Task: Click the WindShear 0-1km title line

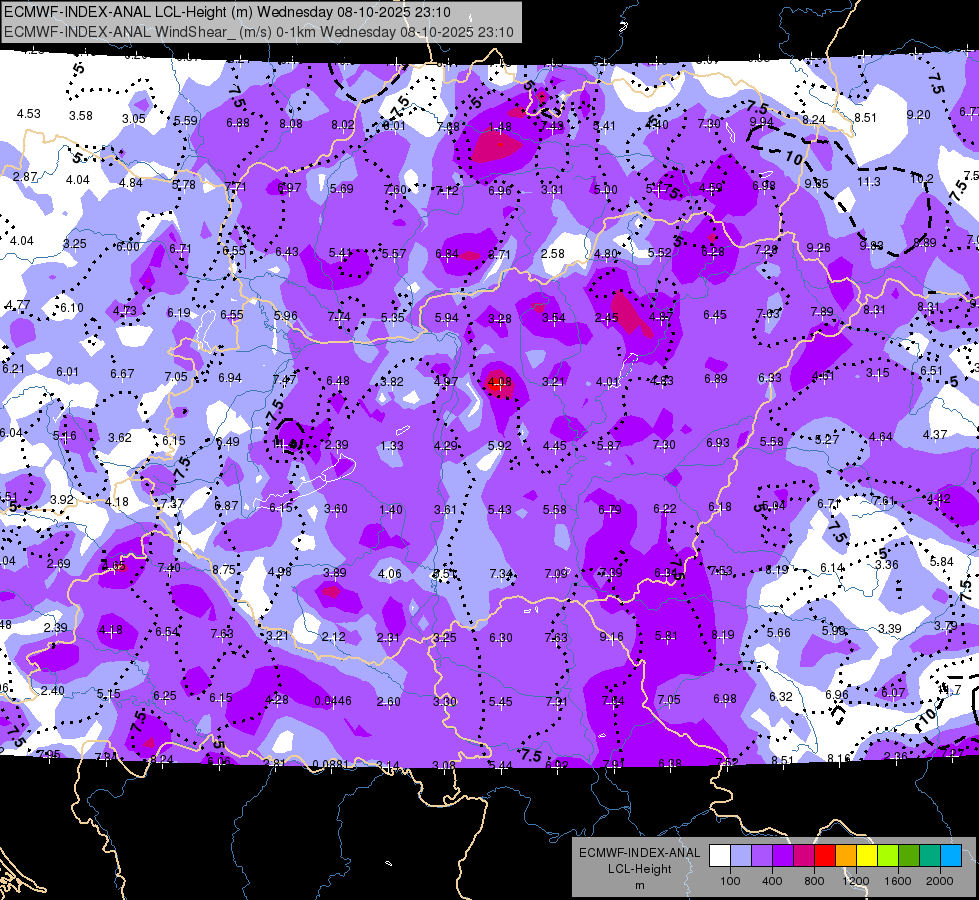Action: point(259,32)
